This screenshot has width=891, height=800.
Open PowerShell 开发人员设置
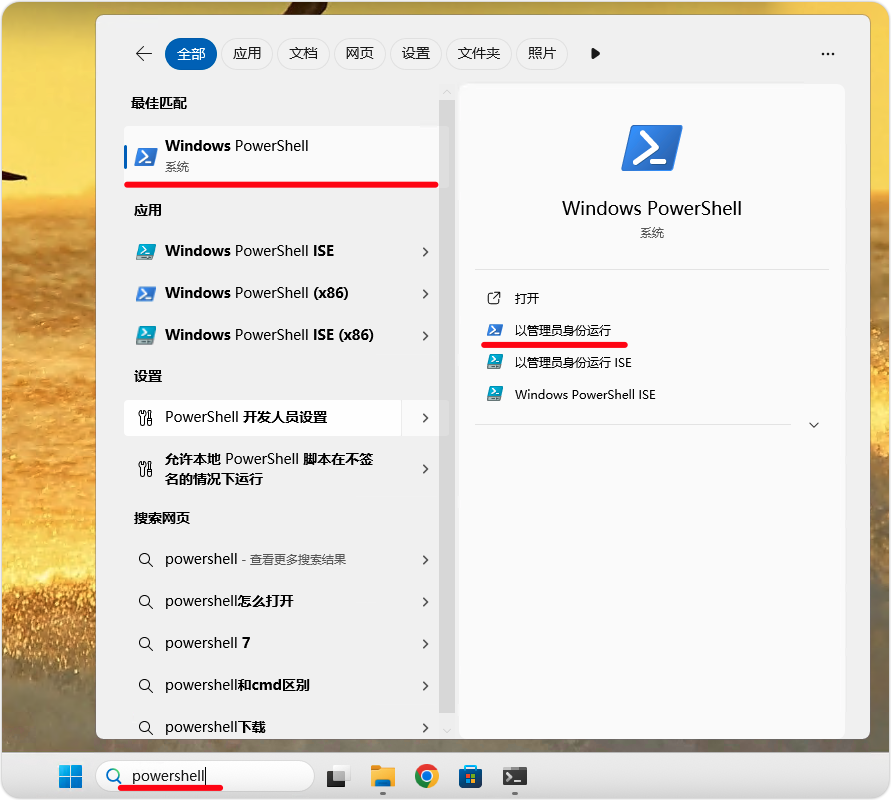click(263, 418)
